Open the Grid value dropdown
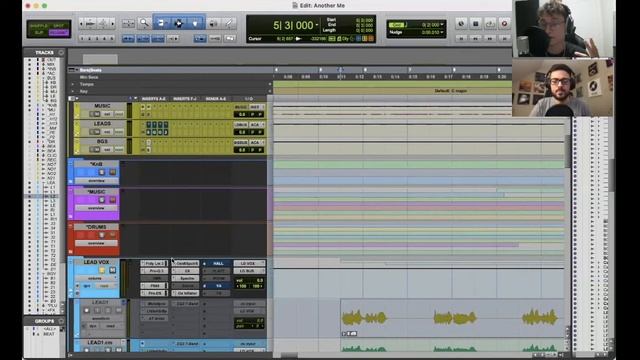The width and height of the screenshot is (640, 360). click(x=442, y=25)
